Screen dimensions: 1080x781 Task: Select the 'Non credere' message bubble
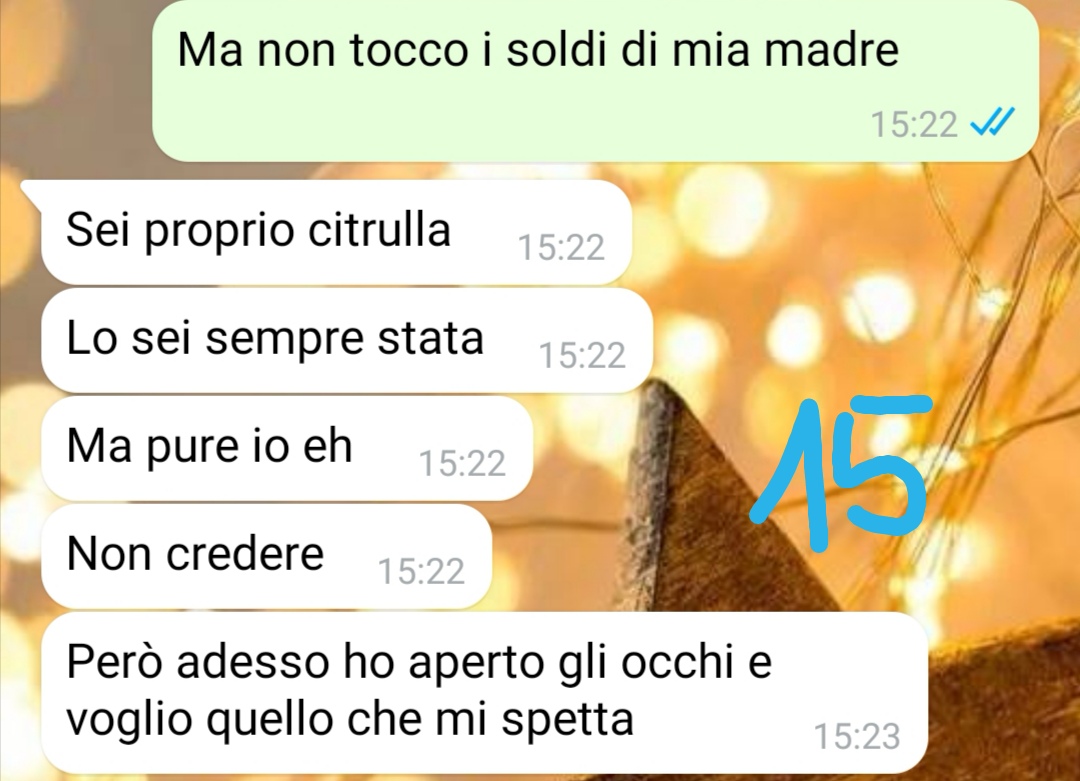[266, 556]
